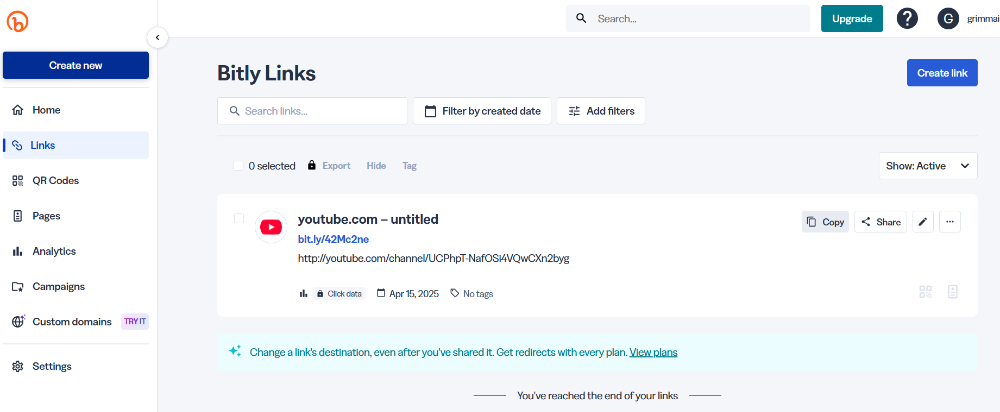Viewport: 1000px width, 412px height.
Task: Open Custom domains in the sidebar
Action: (76, 321)
